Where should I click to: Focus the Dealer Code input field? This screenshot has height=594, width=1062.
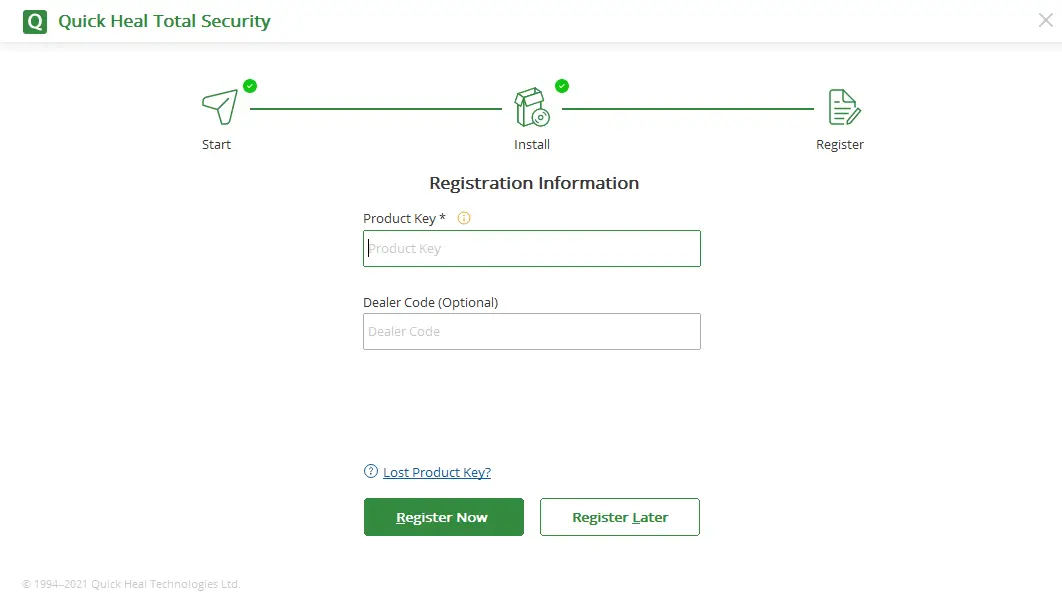pos(531,332)
